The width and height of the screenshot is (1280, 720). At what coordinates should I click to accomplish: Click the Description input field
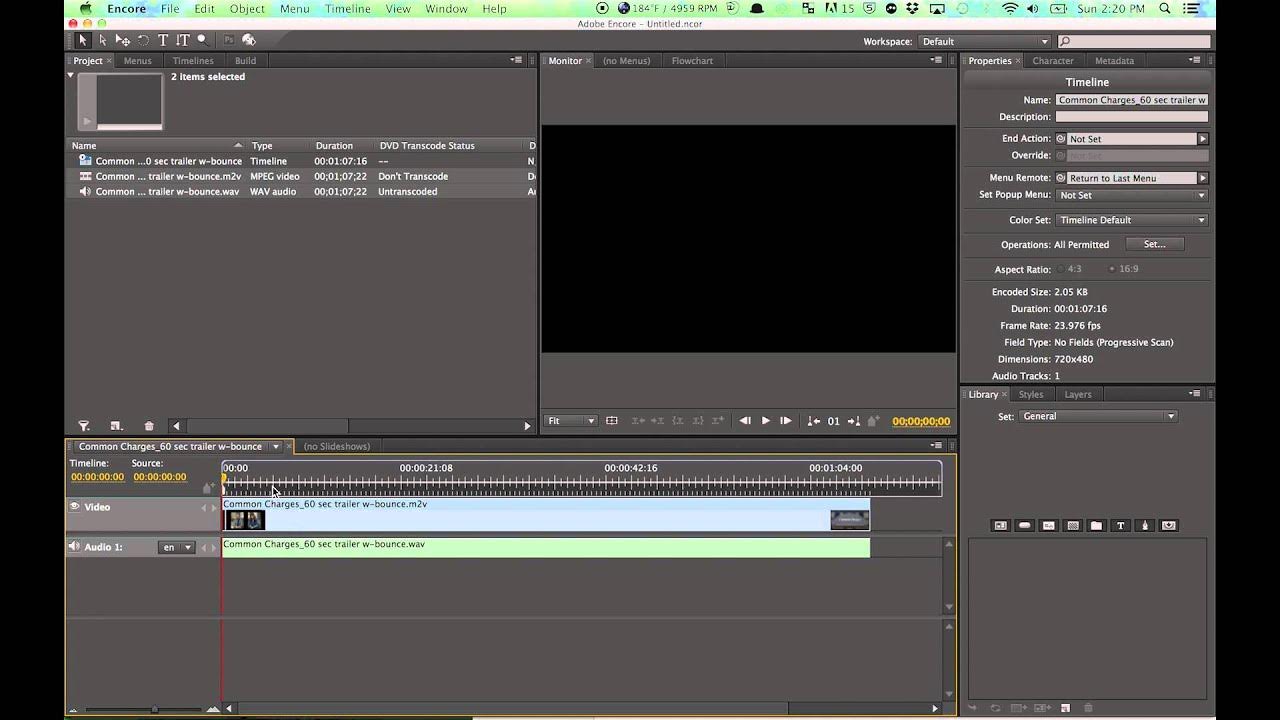tap(1132, 117)
